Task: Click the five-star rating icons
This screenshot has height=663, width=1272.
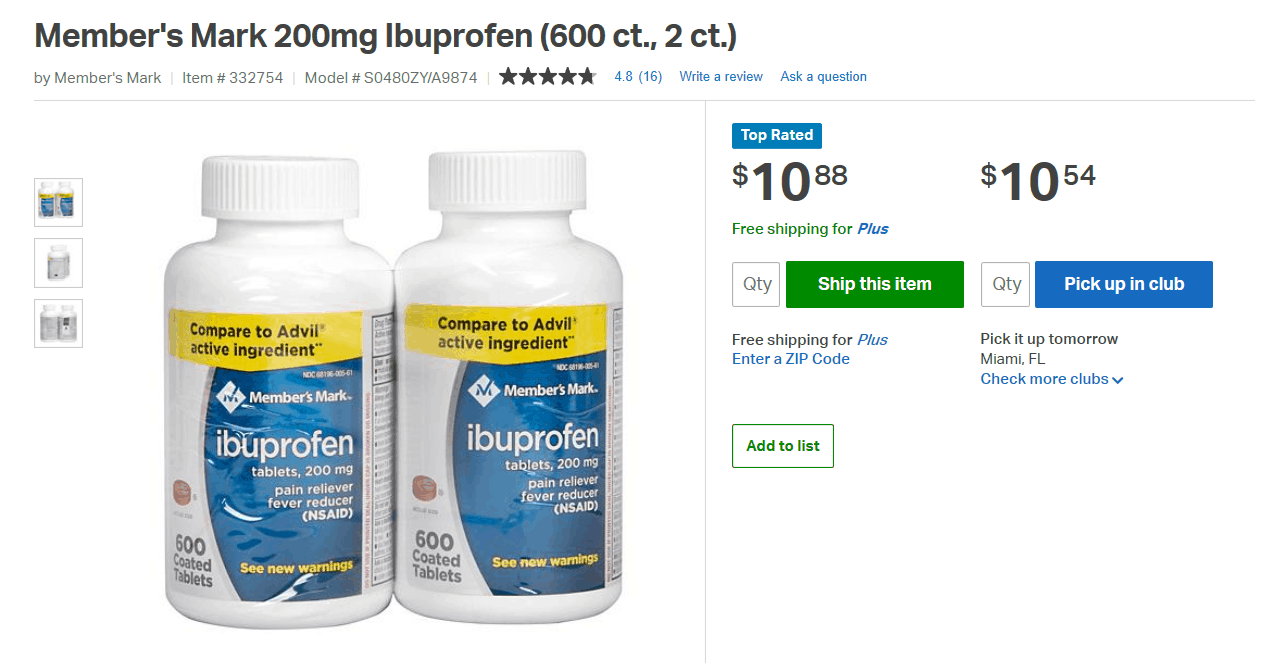Action: (548, 76)
